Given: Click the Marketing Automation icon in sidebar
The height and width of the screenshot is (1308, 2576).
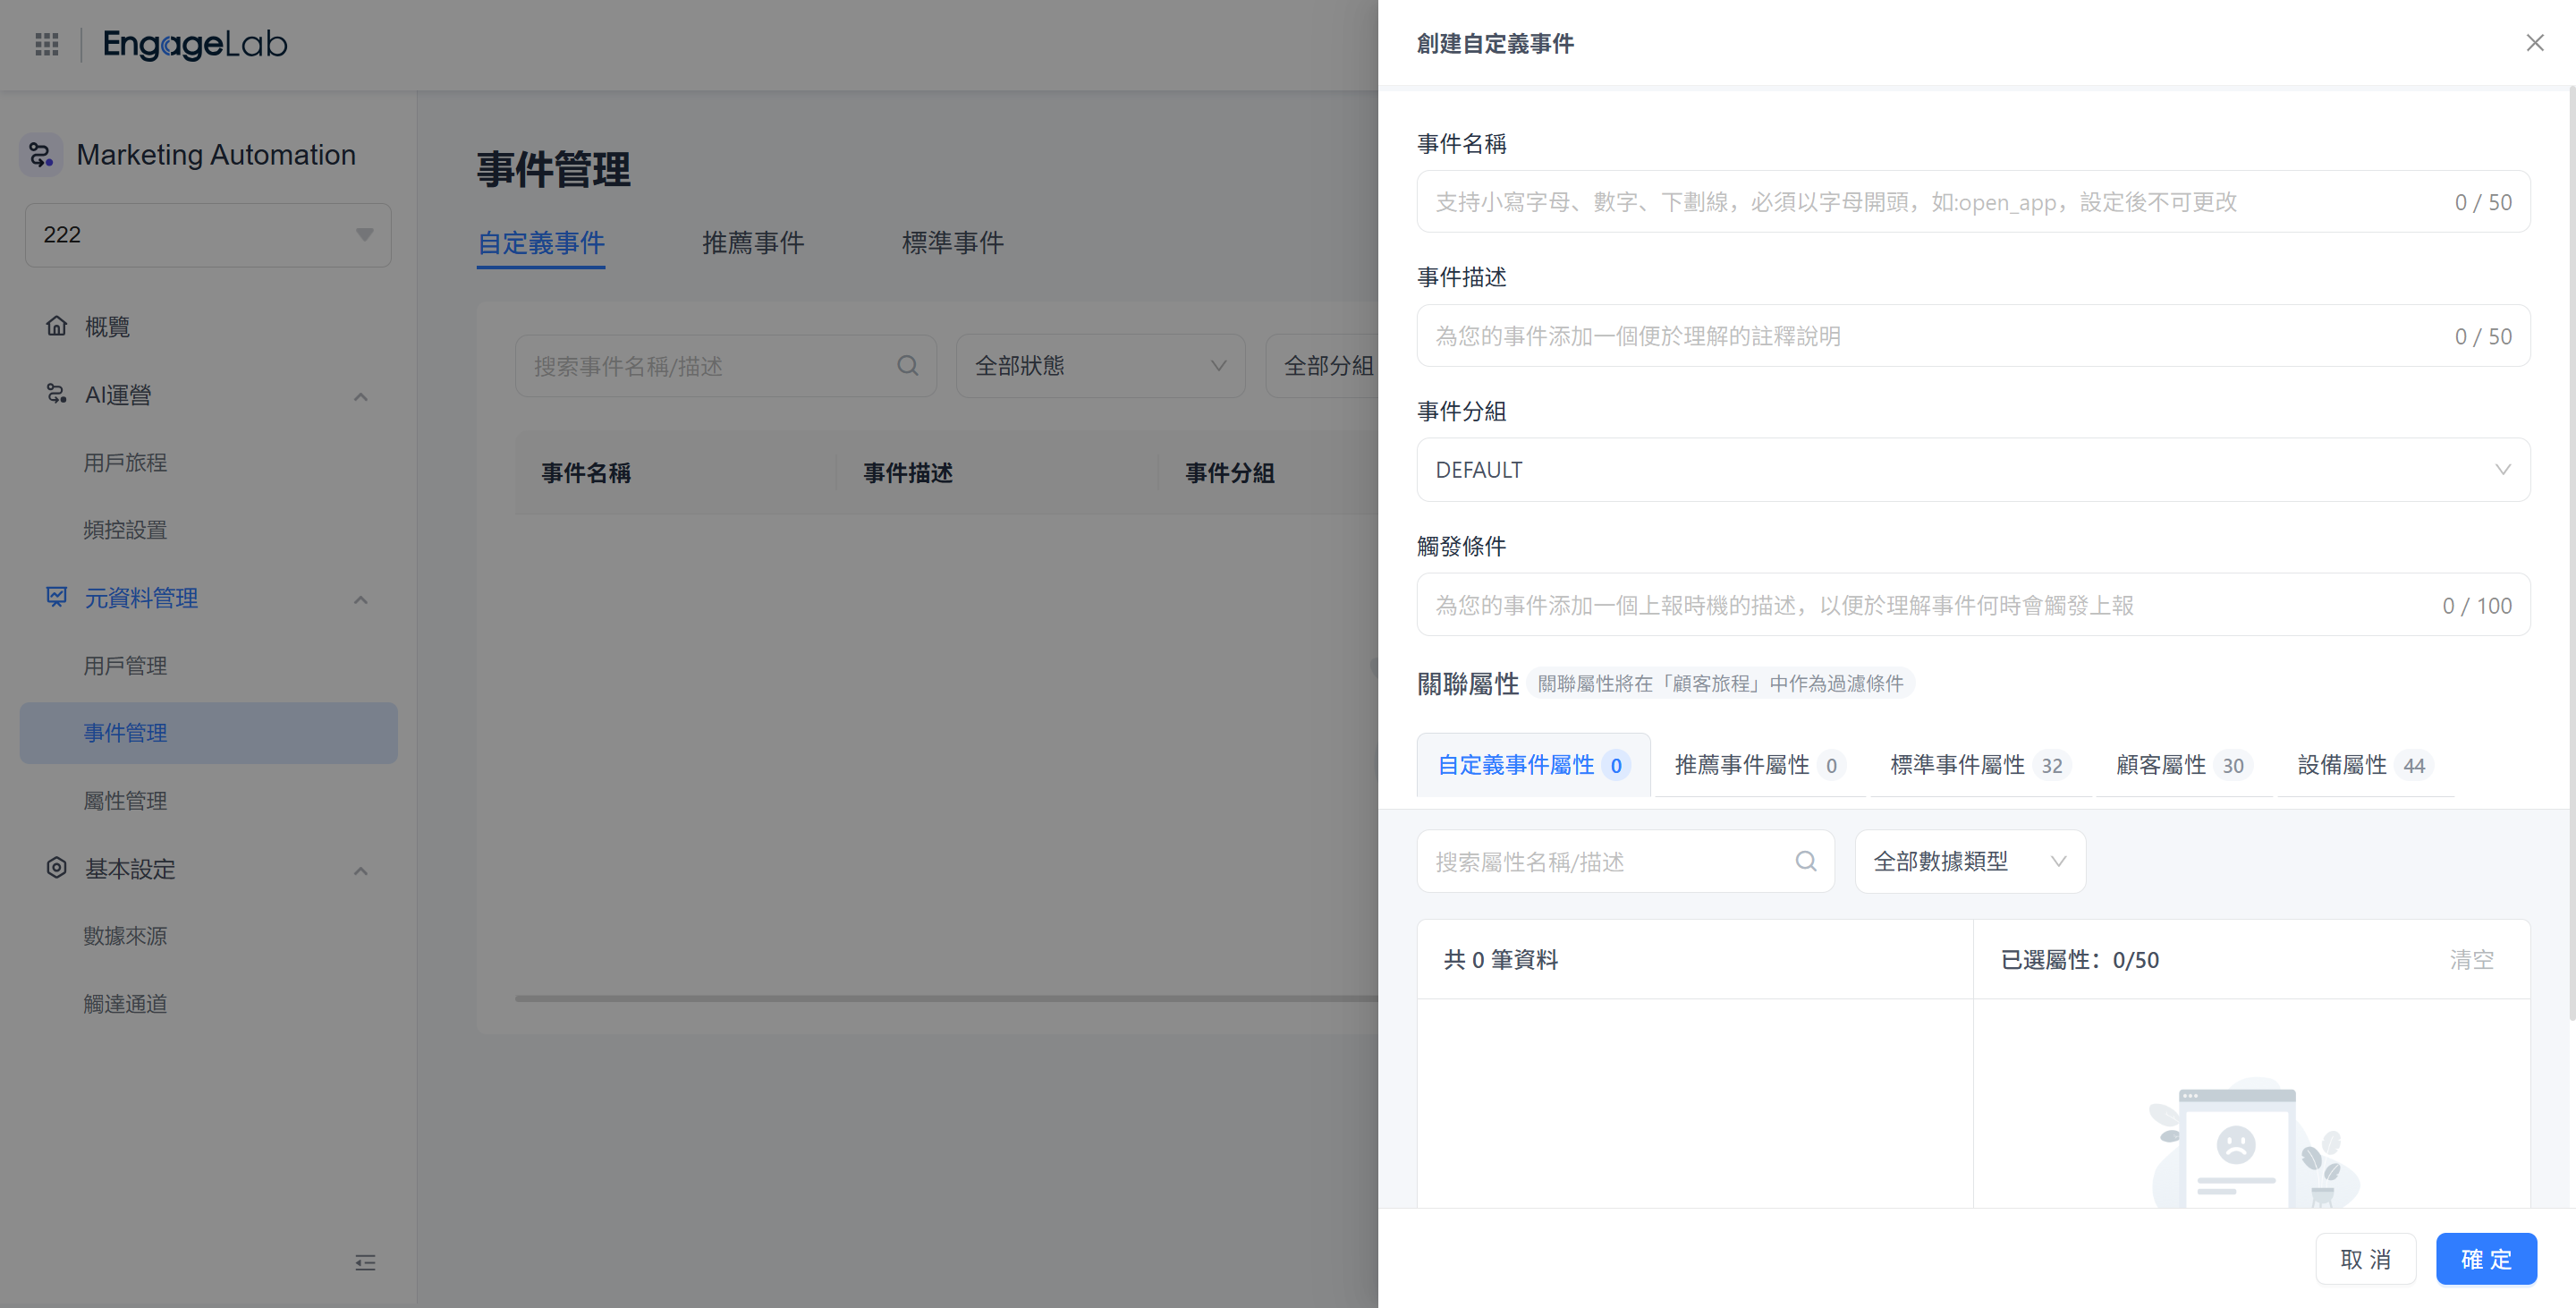Looking at the screenshot, I should [x=40, y=154].
